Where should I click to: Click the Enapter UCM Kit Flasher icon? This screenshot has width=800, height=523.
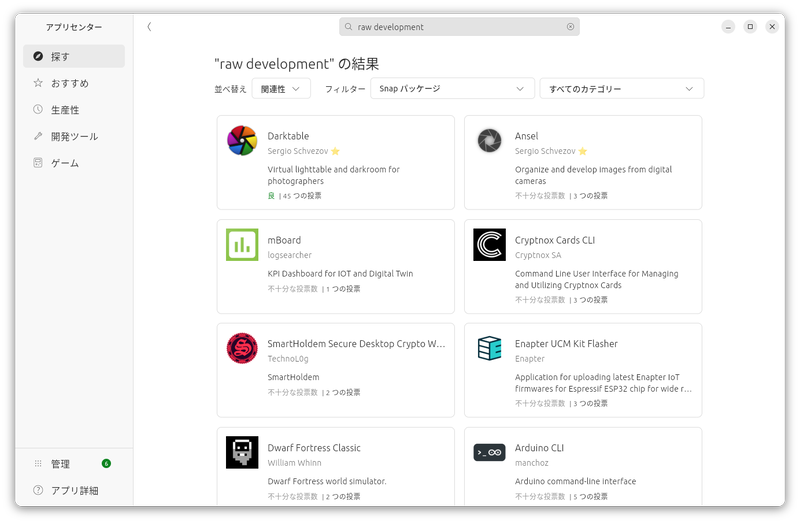coord(489,348)
